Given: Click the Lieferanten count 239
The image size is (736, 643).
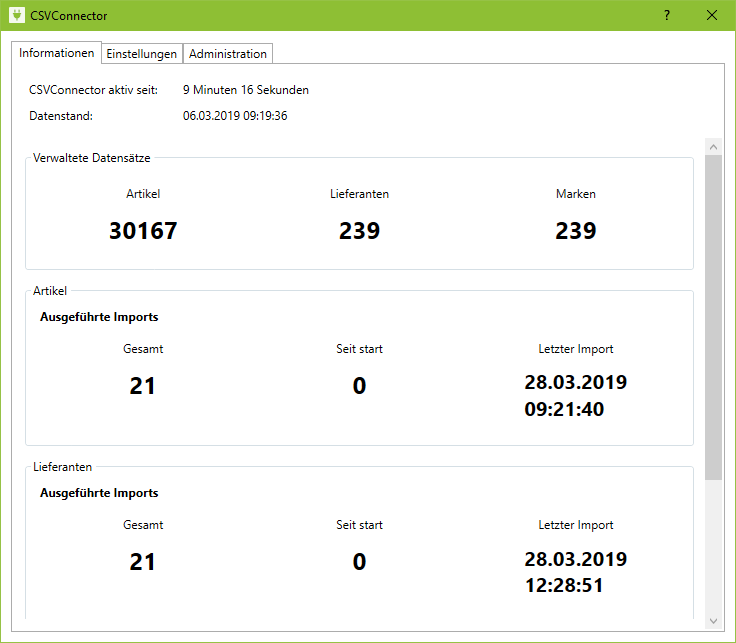Looking at the screenshot, I should tap(359, 231).
